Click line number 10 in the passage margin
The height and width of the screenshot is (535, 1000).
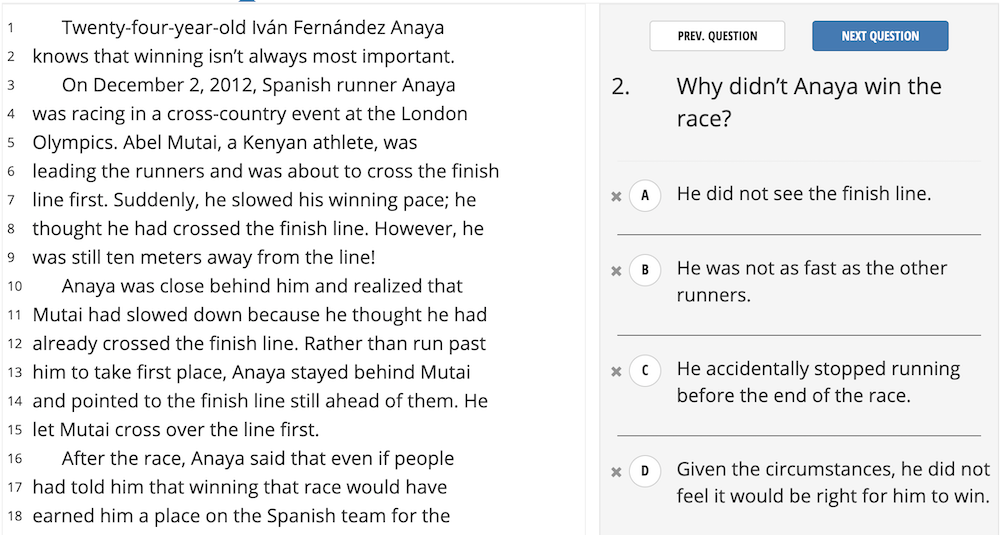pos(15,286)
